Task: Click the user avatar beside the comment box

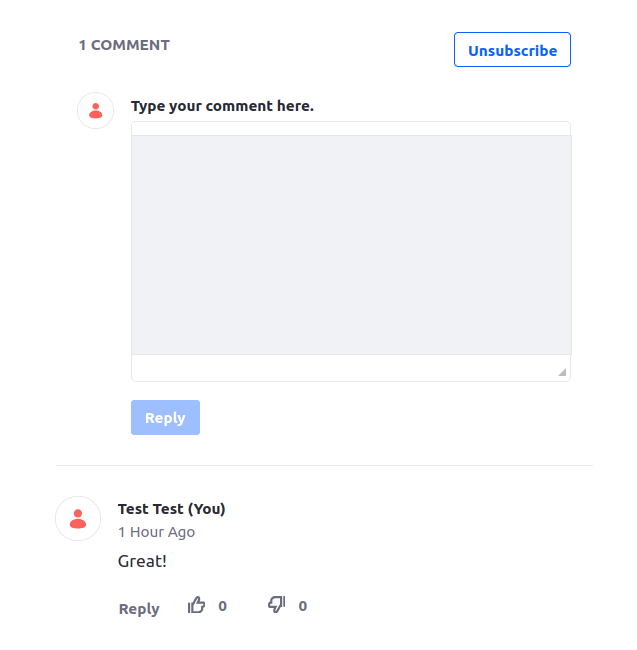Action: 96,111
